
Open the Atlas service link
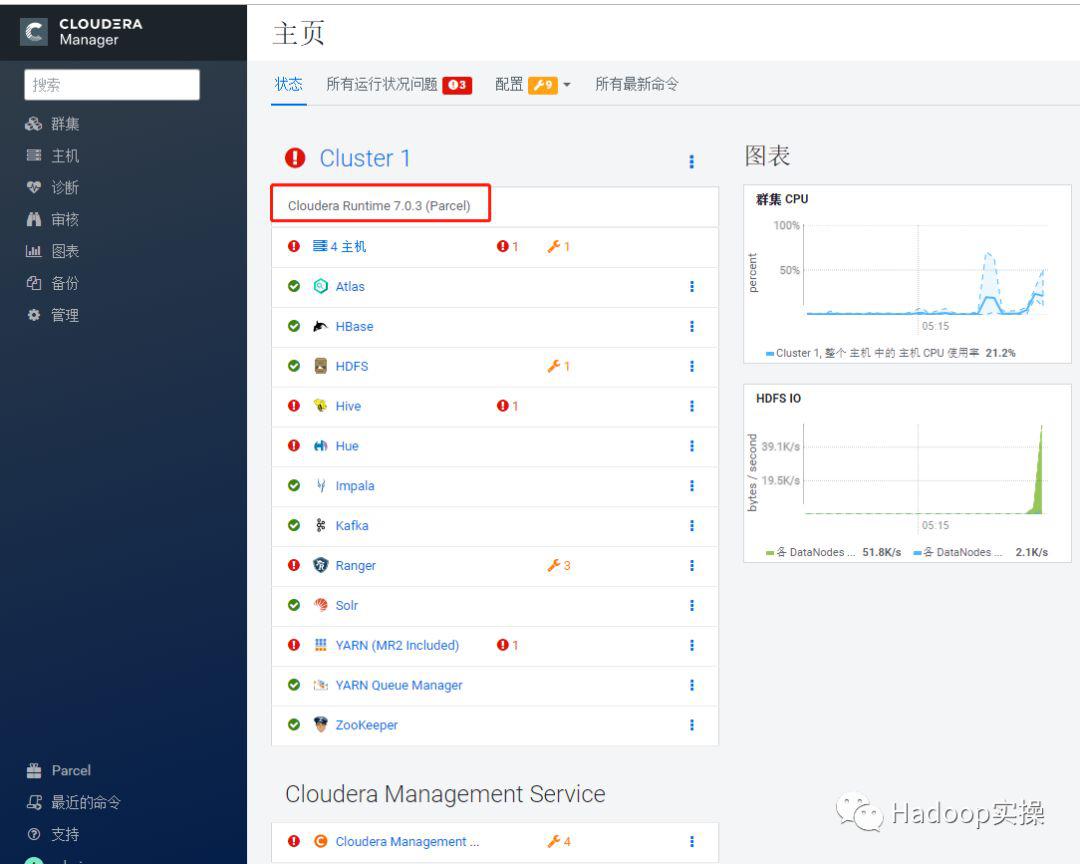[x=350, y=286]
